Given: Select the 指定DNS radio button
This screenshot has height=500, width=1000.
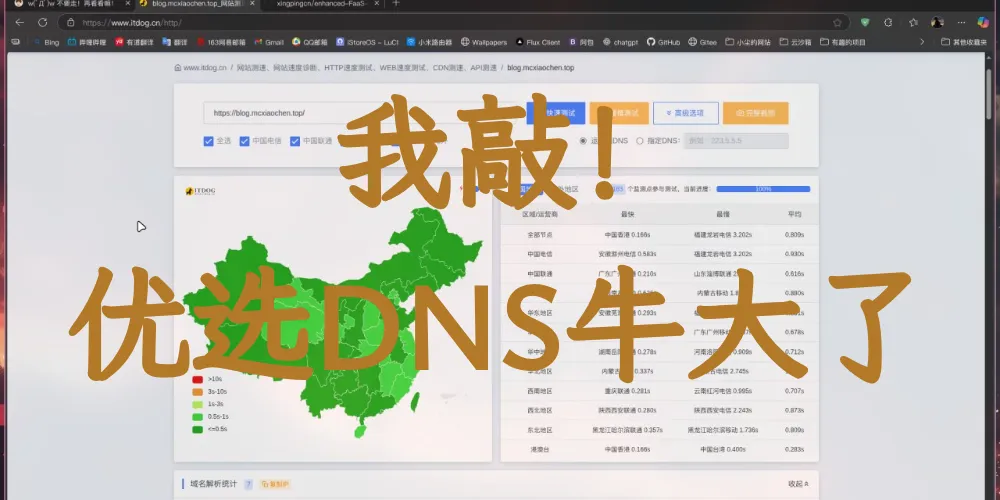Looking at the screenshot, I should click(640, 141).
